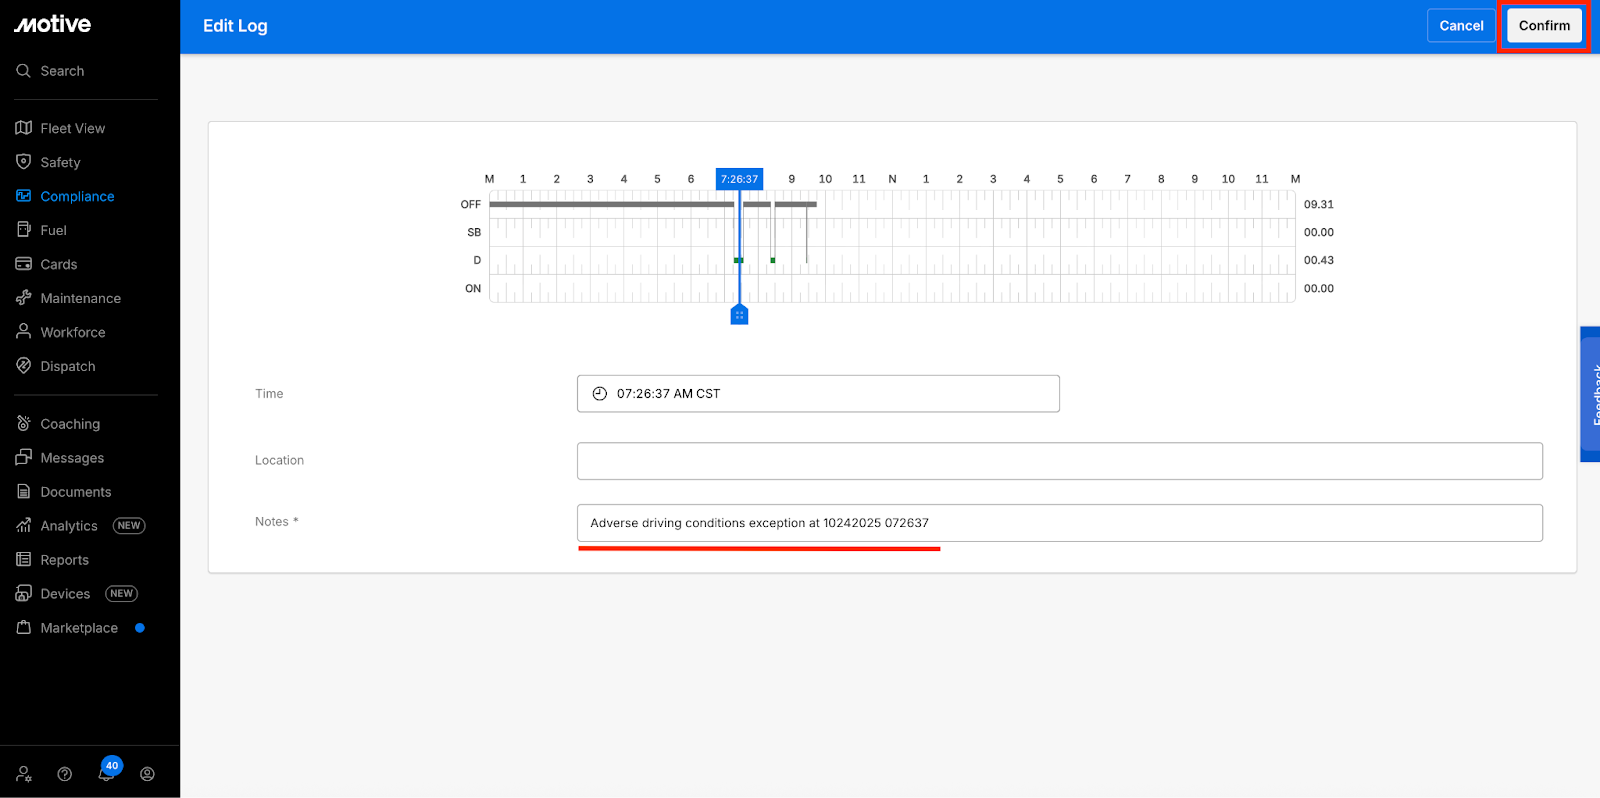Grab the blue timeline slider handle
1600x798 pixels.
739,315
